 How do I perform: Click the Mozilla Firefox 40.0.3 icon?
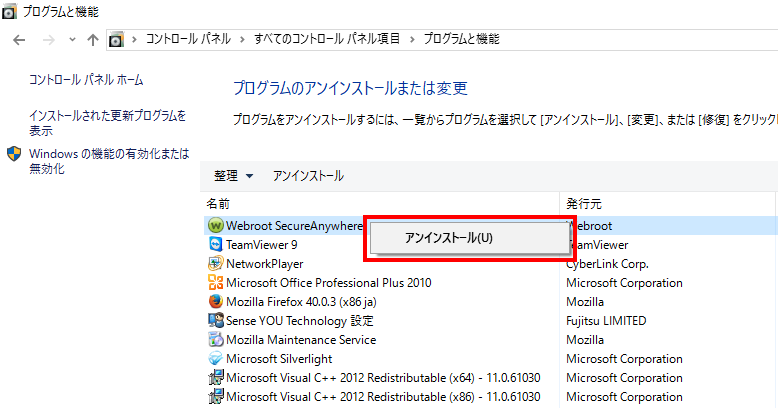(x=215, y=302)
